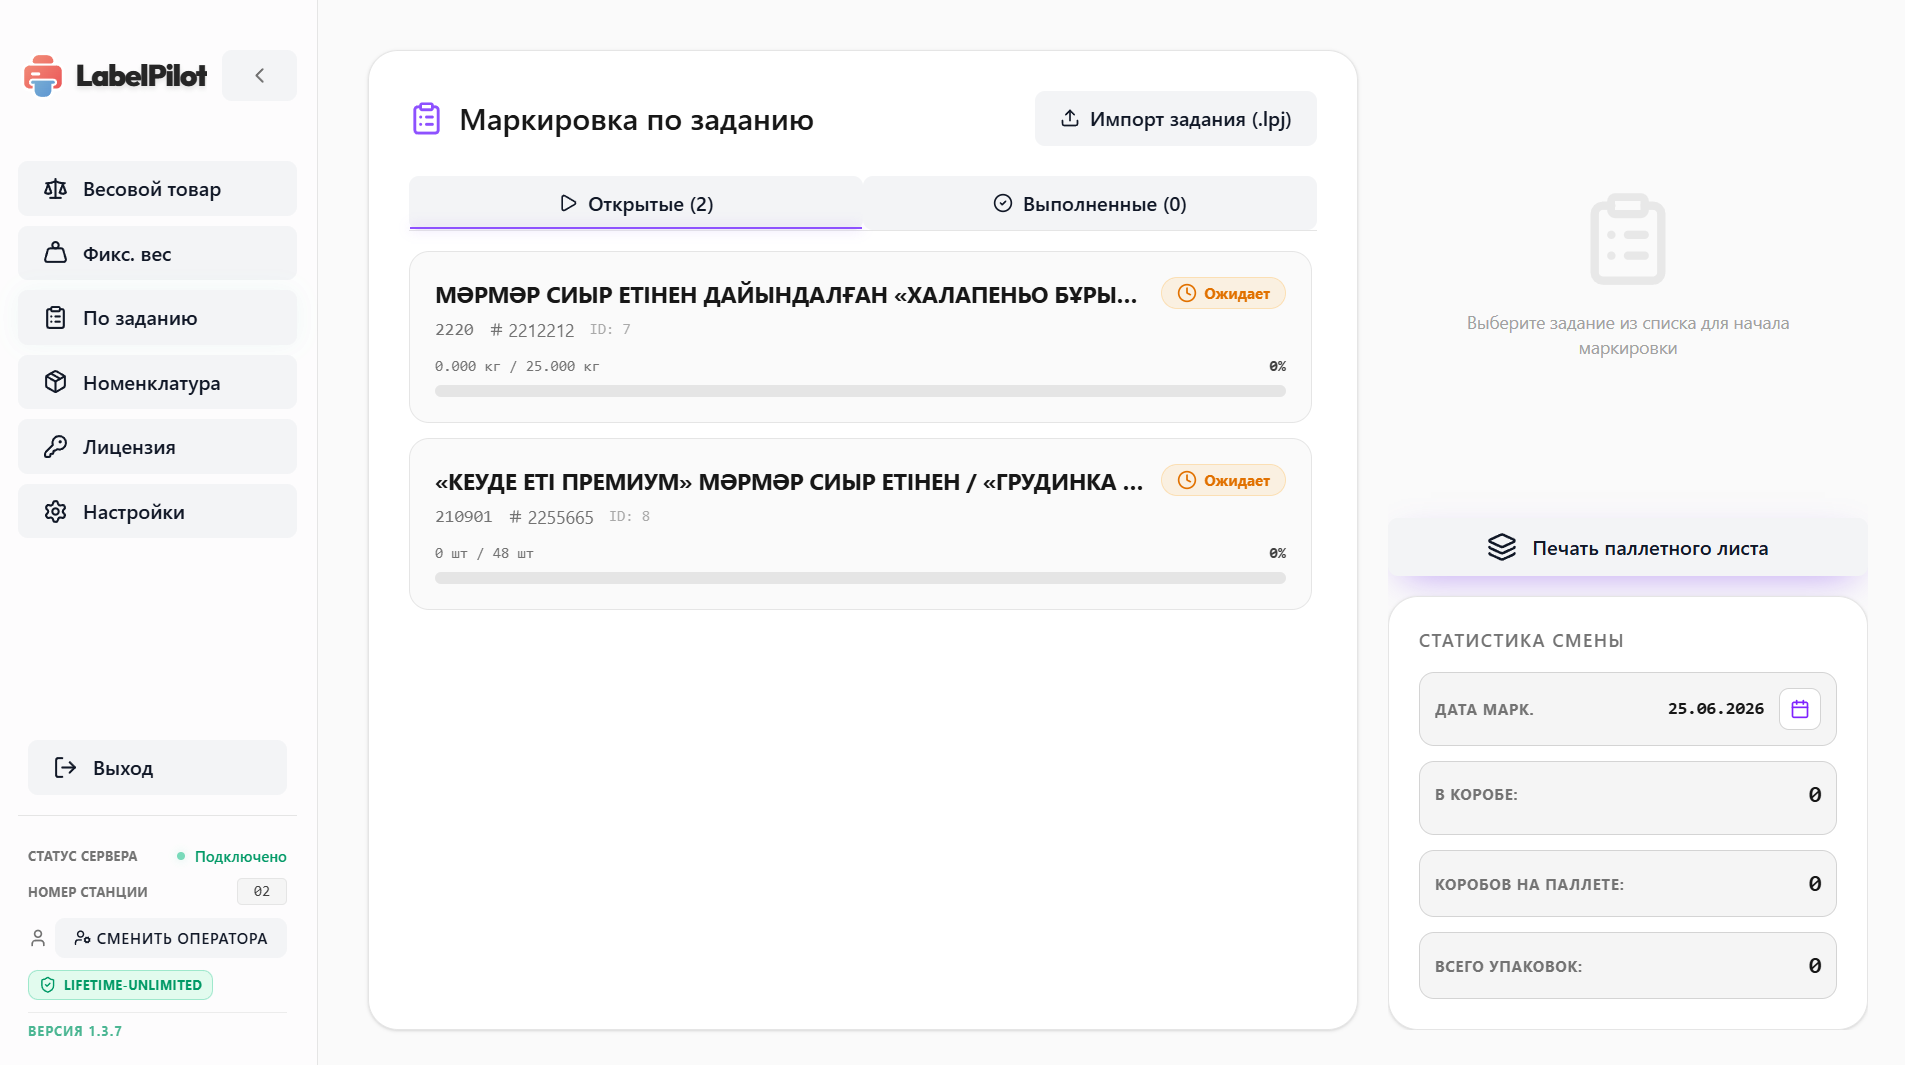Image resolution: width=1905 pixels, height=1065 pixels.
Task: Click the shield icon in the license badge
Action: coord(47,985)
